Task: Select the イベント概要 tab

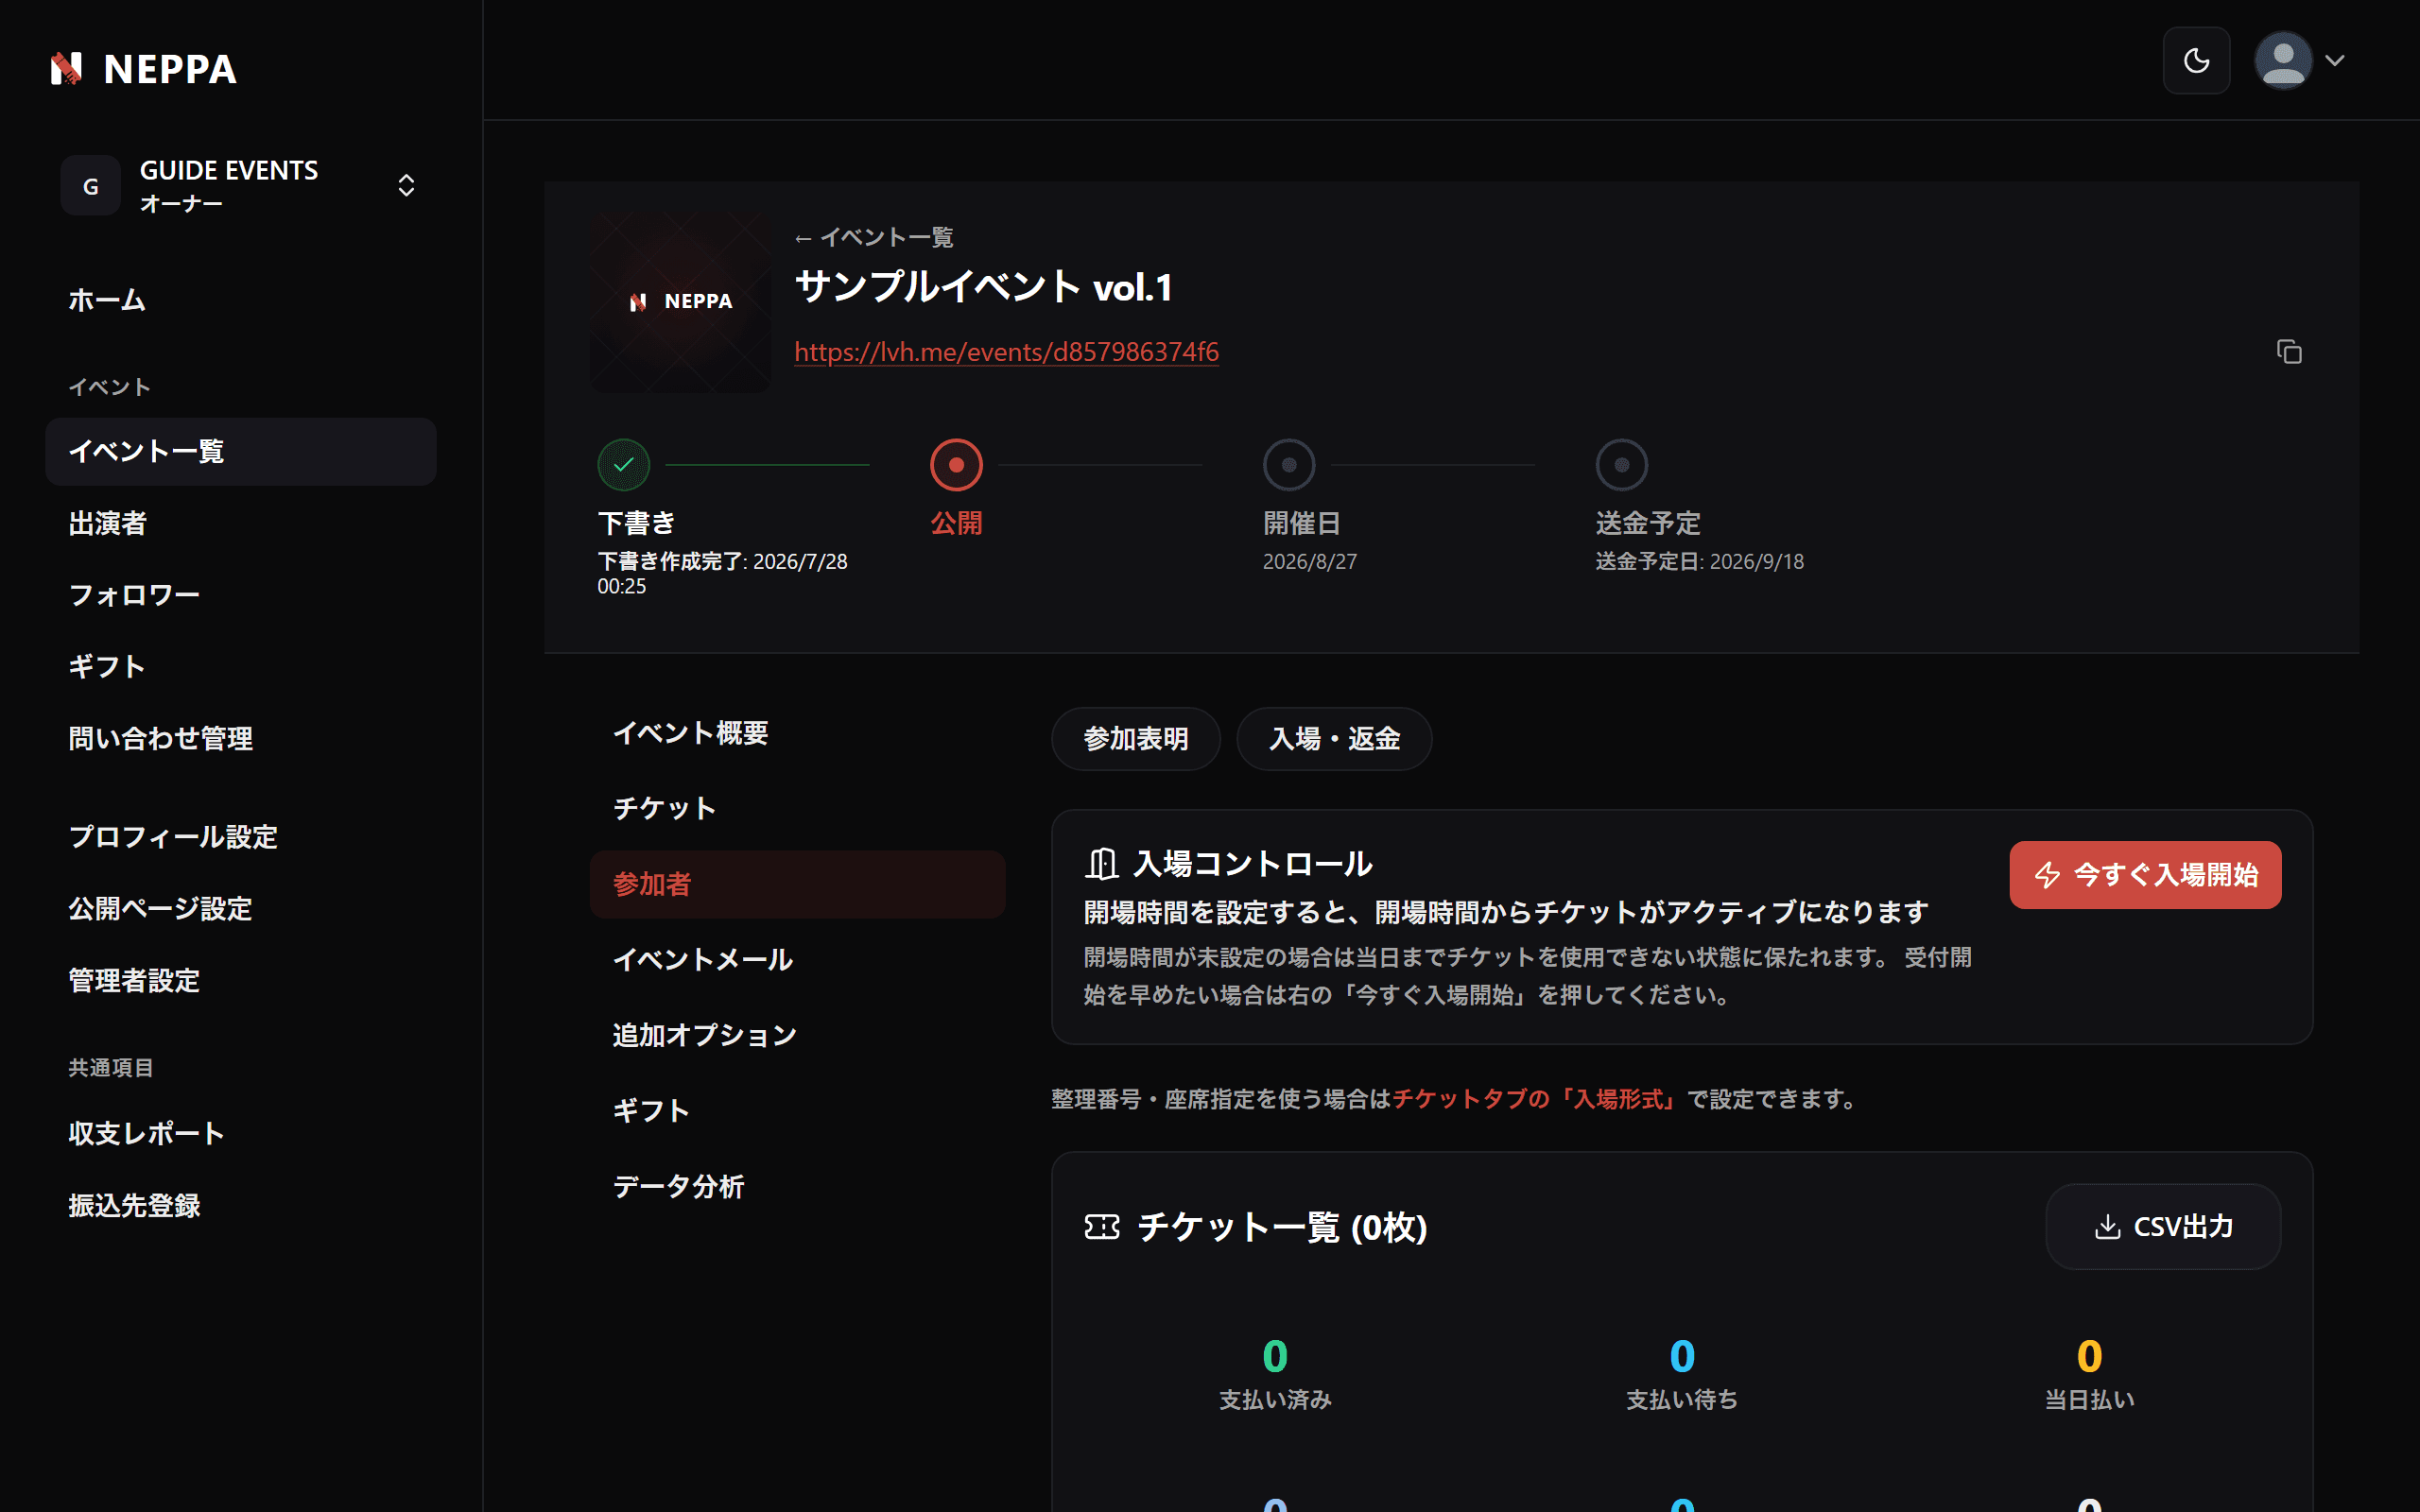Action: [797, 733]
